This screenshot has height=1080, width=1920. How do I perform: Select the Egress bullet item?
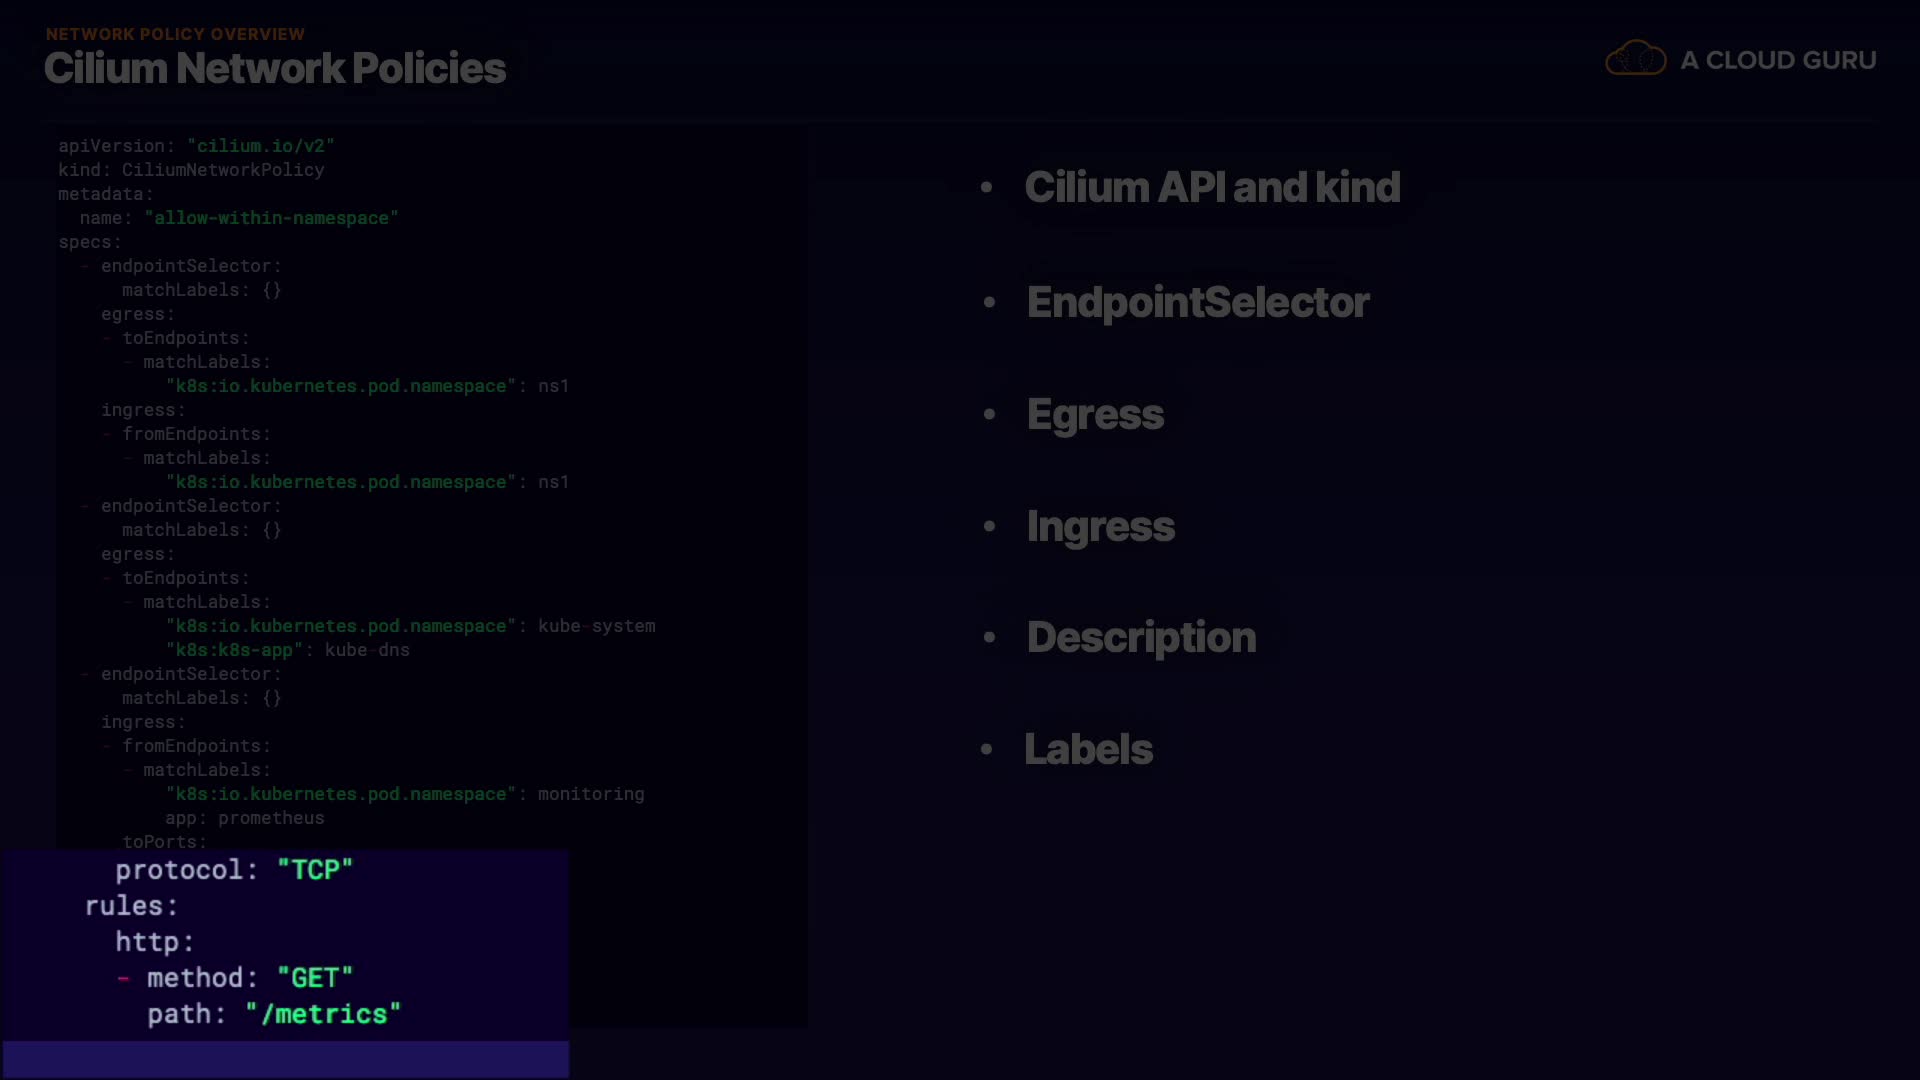[x=1095, y=414]
